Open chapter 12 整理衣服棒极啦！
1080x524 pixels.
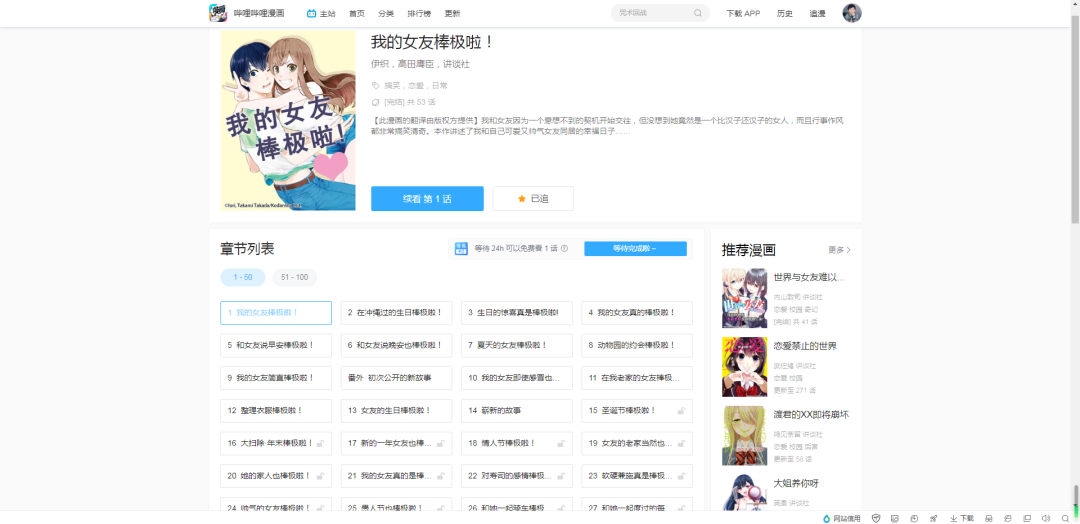pyautogui.click(x=276, y=410)
